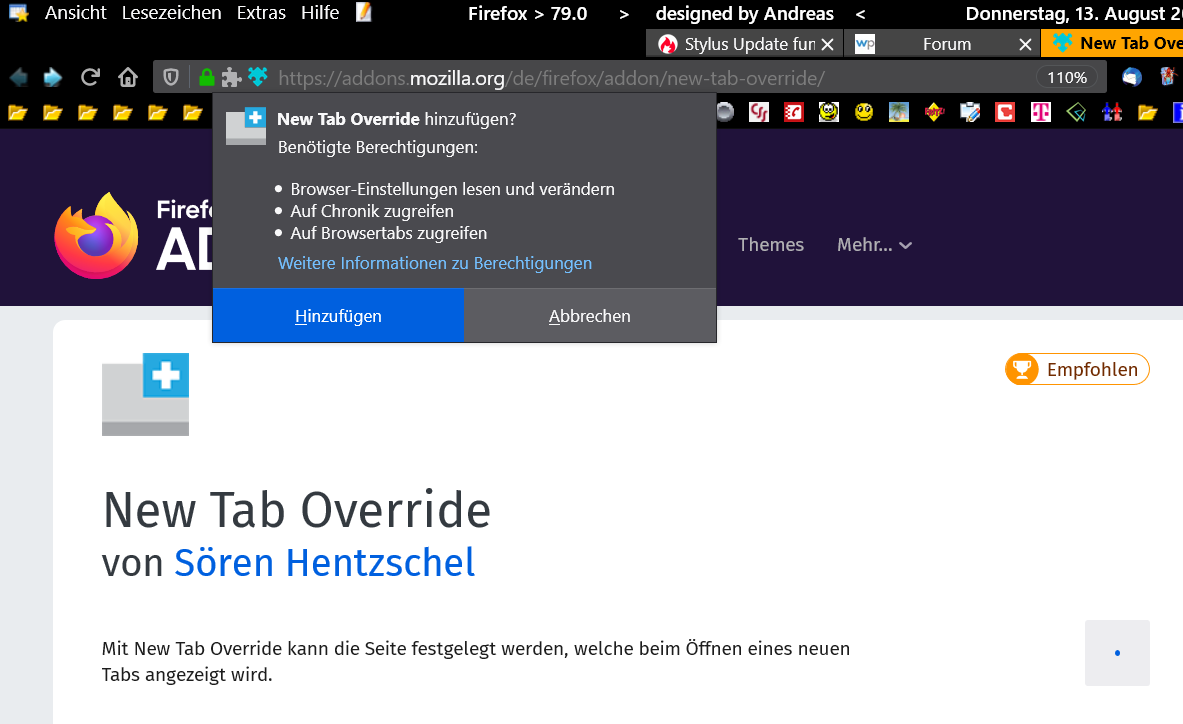Open author Sören Hentzschel's profile

(x=324, y=563)
